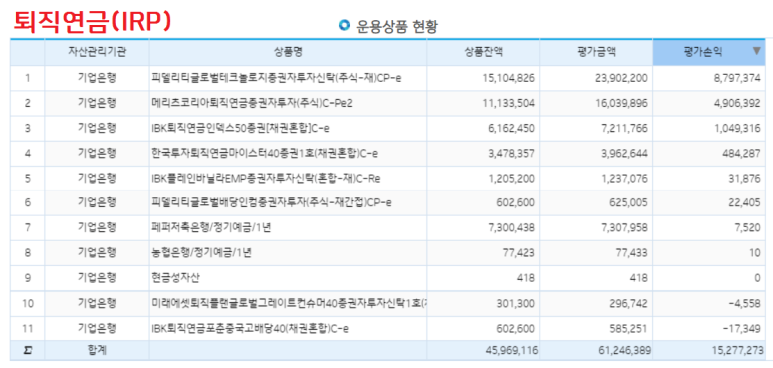Click balance value 11,133,504
The image size is (773, 368).
(510, 103)
